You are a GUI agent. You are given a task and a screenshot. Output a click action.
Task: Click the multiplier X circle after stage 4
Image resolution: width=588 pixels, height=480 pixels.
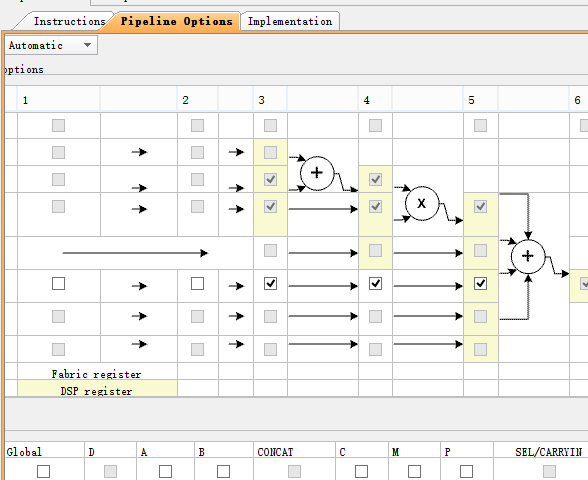coord(422,203)
